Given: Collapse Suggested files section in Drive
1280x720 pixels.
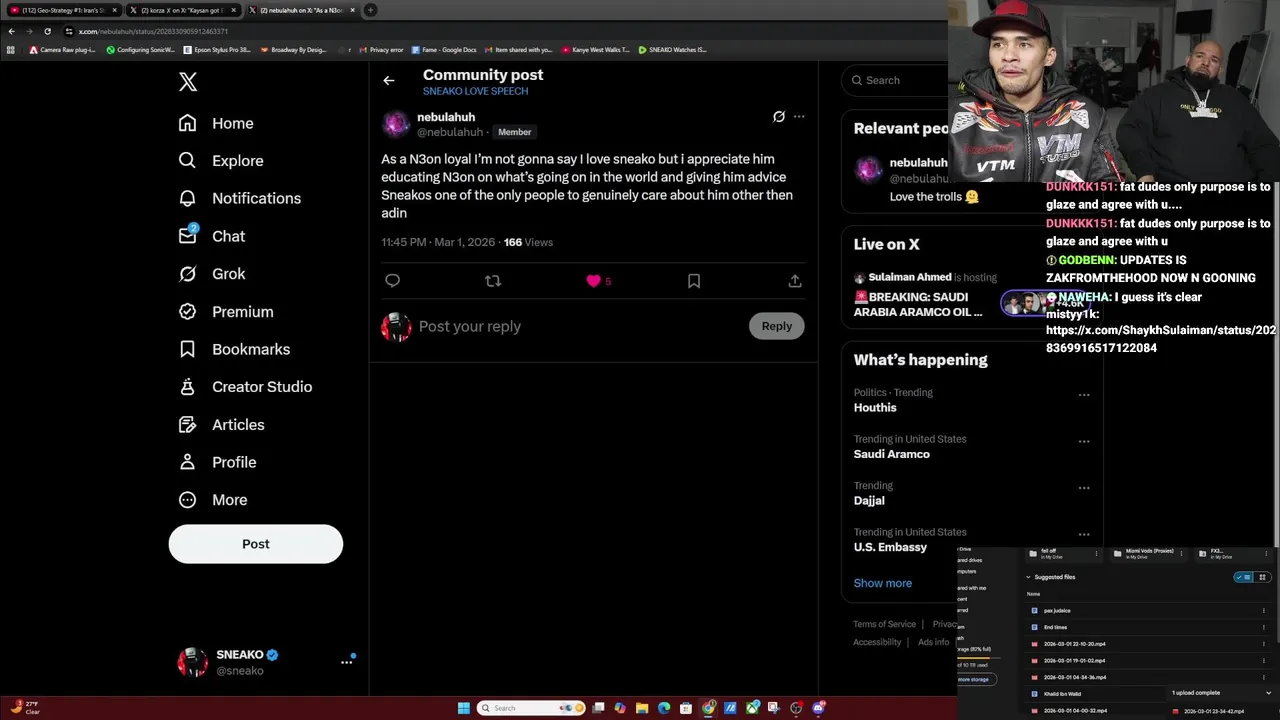Looking at the screenshot, I should pyautogui.click(x=1028, y=577).
